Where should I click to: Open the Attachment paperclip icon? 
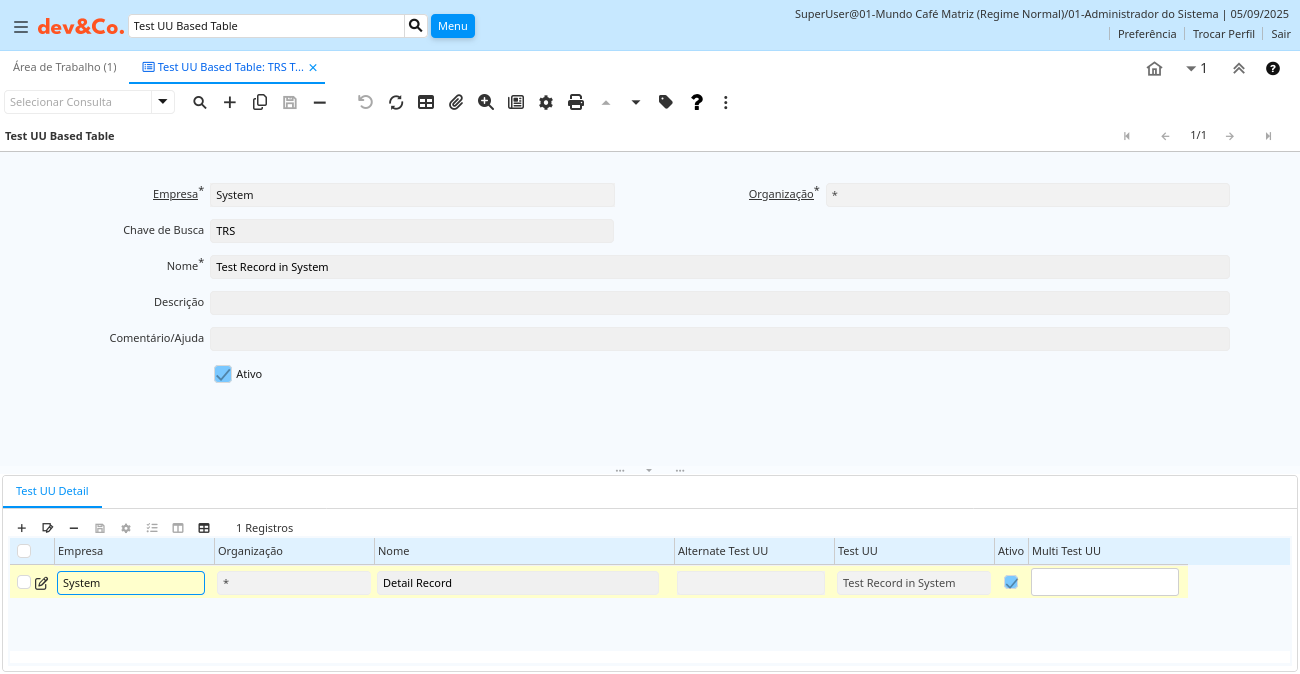[456, 102]
